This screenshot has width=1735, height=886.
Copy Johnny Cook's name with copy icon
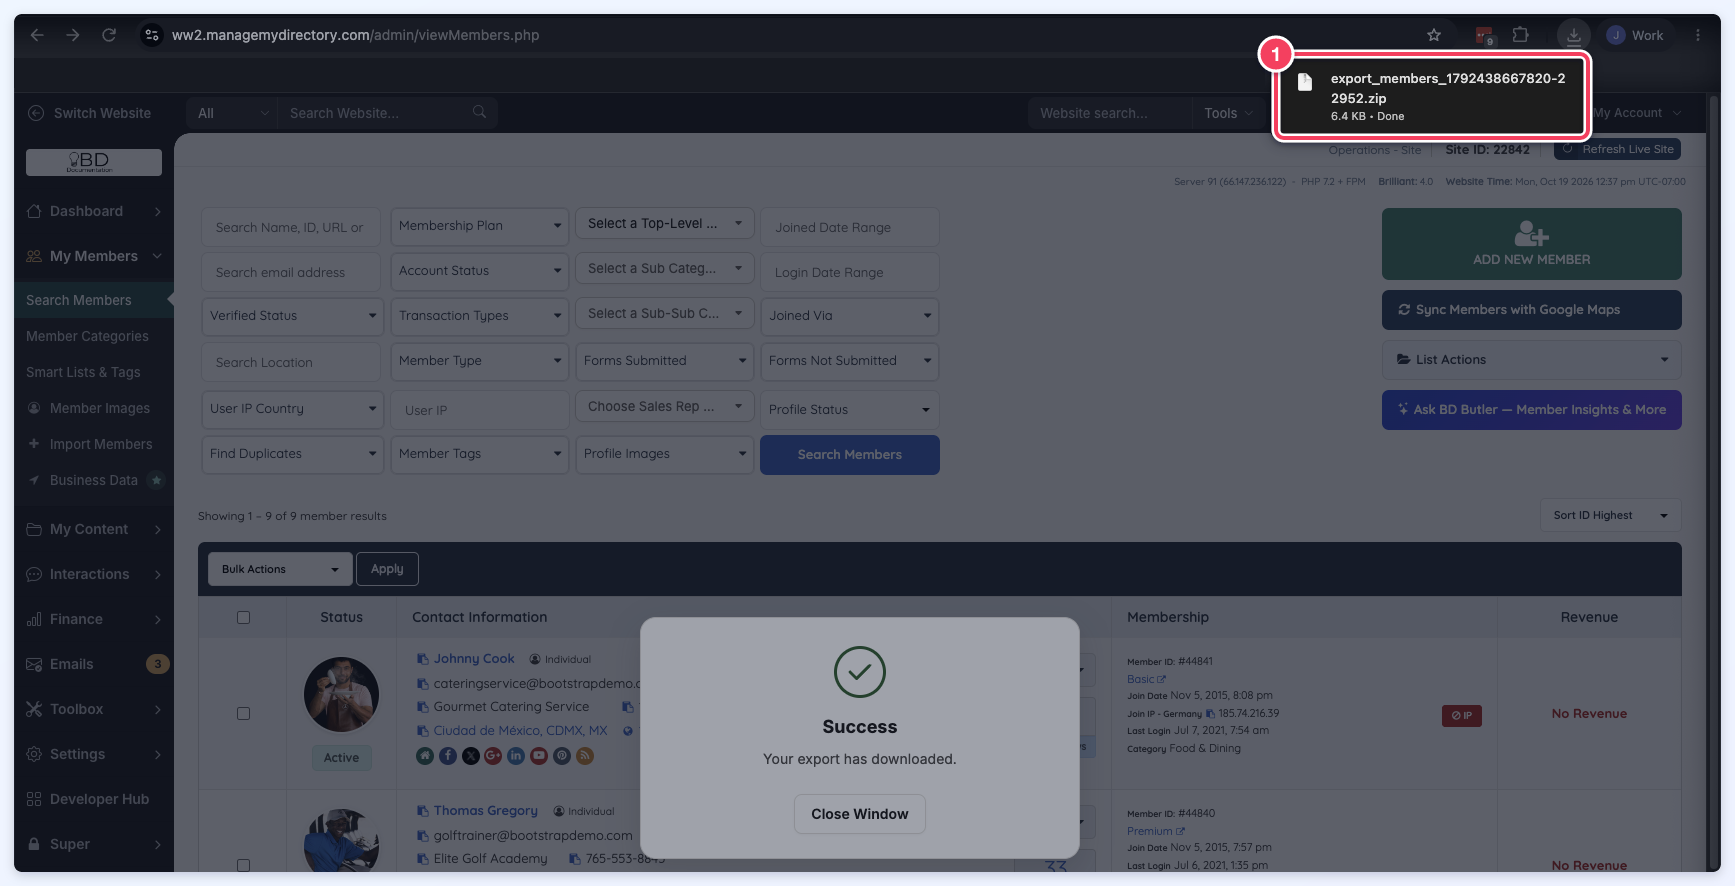pos(423,659)
